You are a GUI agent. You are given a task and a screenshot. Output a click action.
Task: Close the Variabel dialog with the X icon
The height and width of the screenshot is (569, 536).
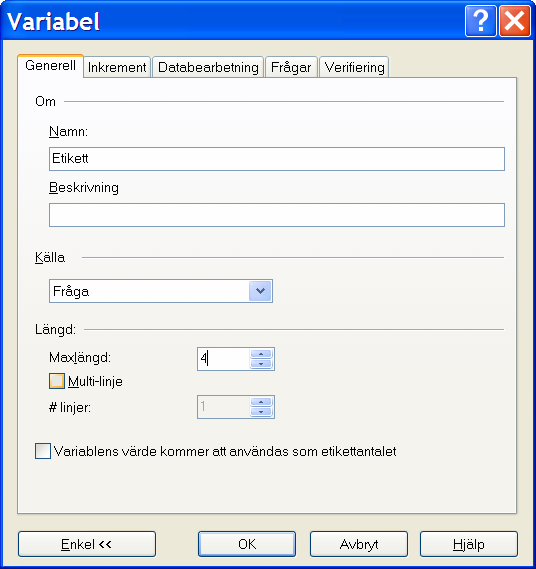[x=515, y=21]
